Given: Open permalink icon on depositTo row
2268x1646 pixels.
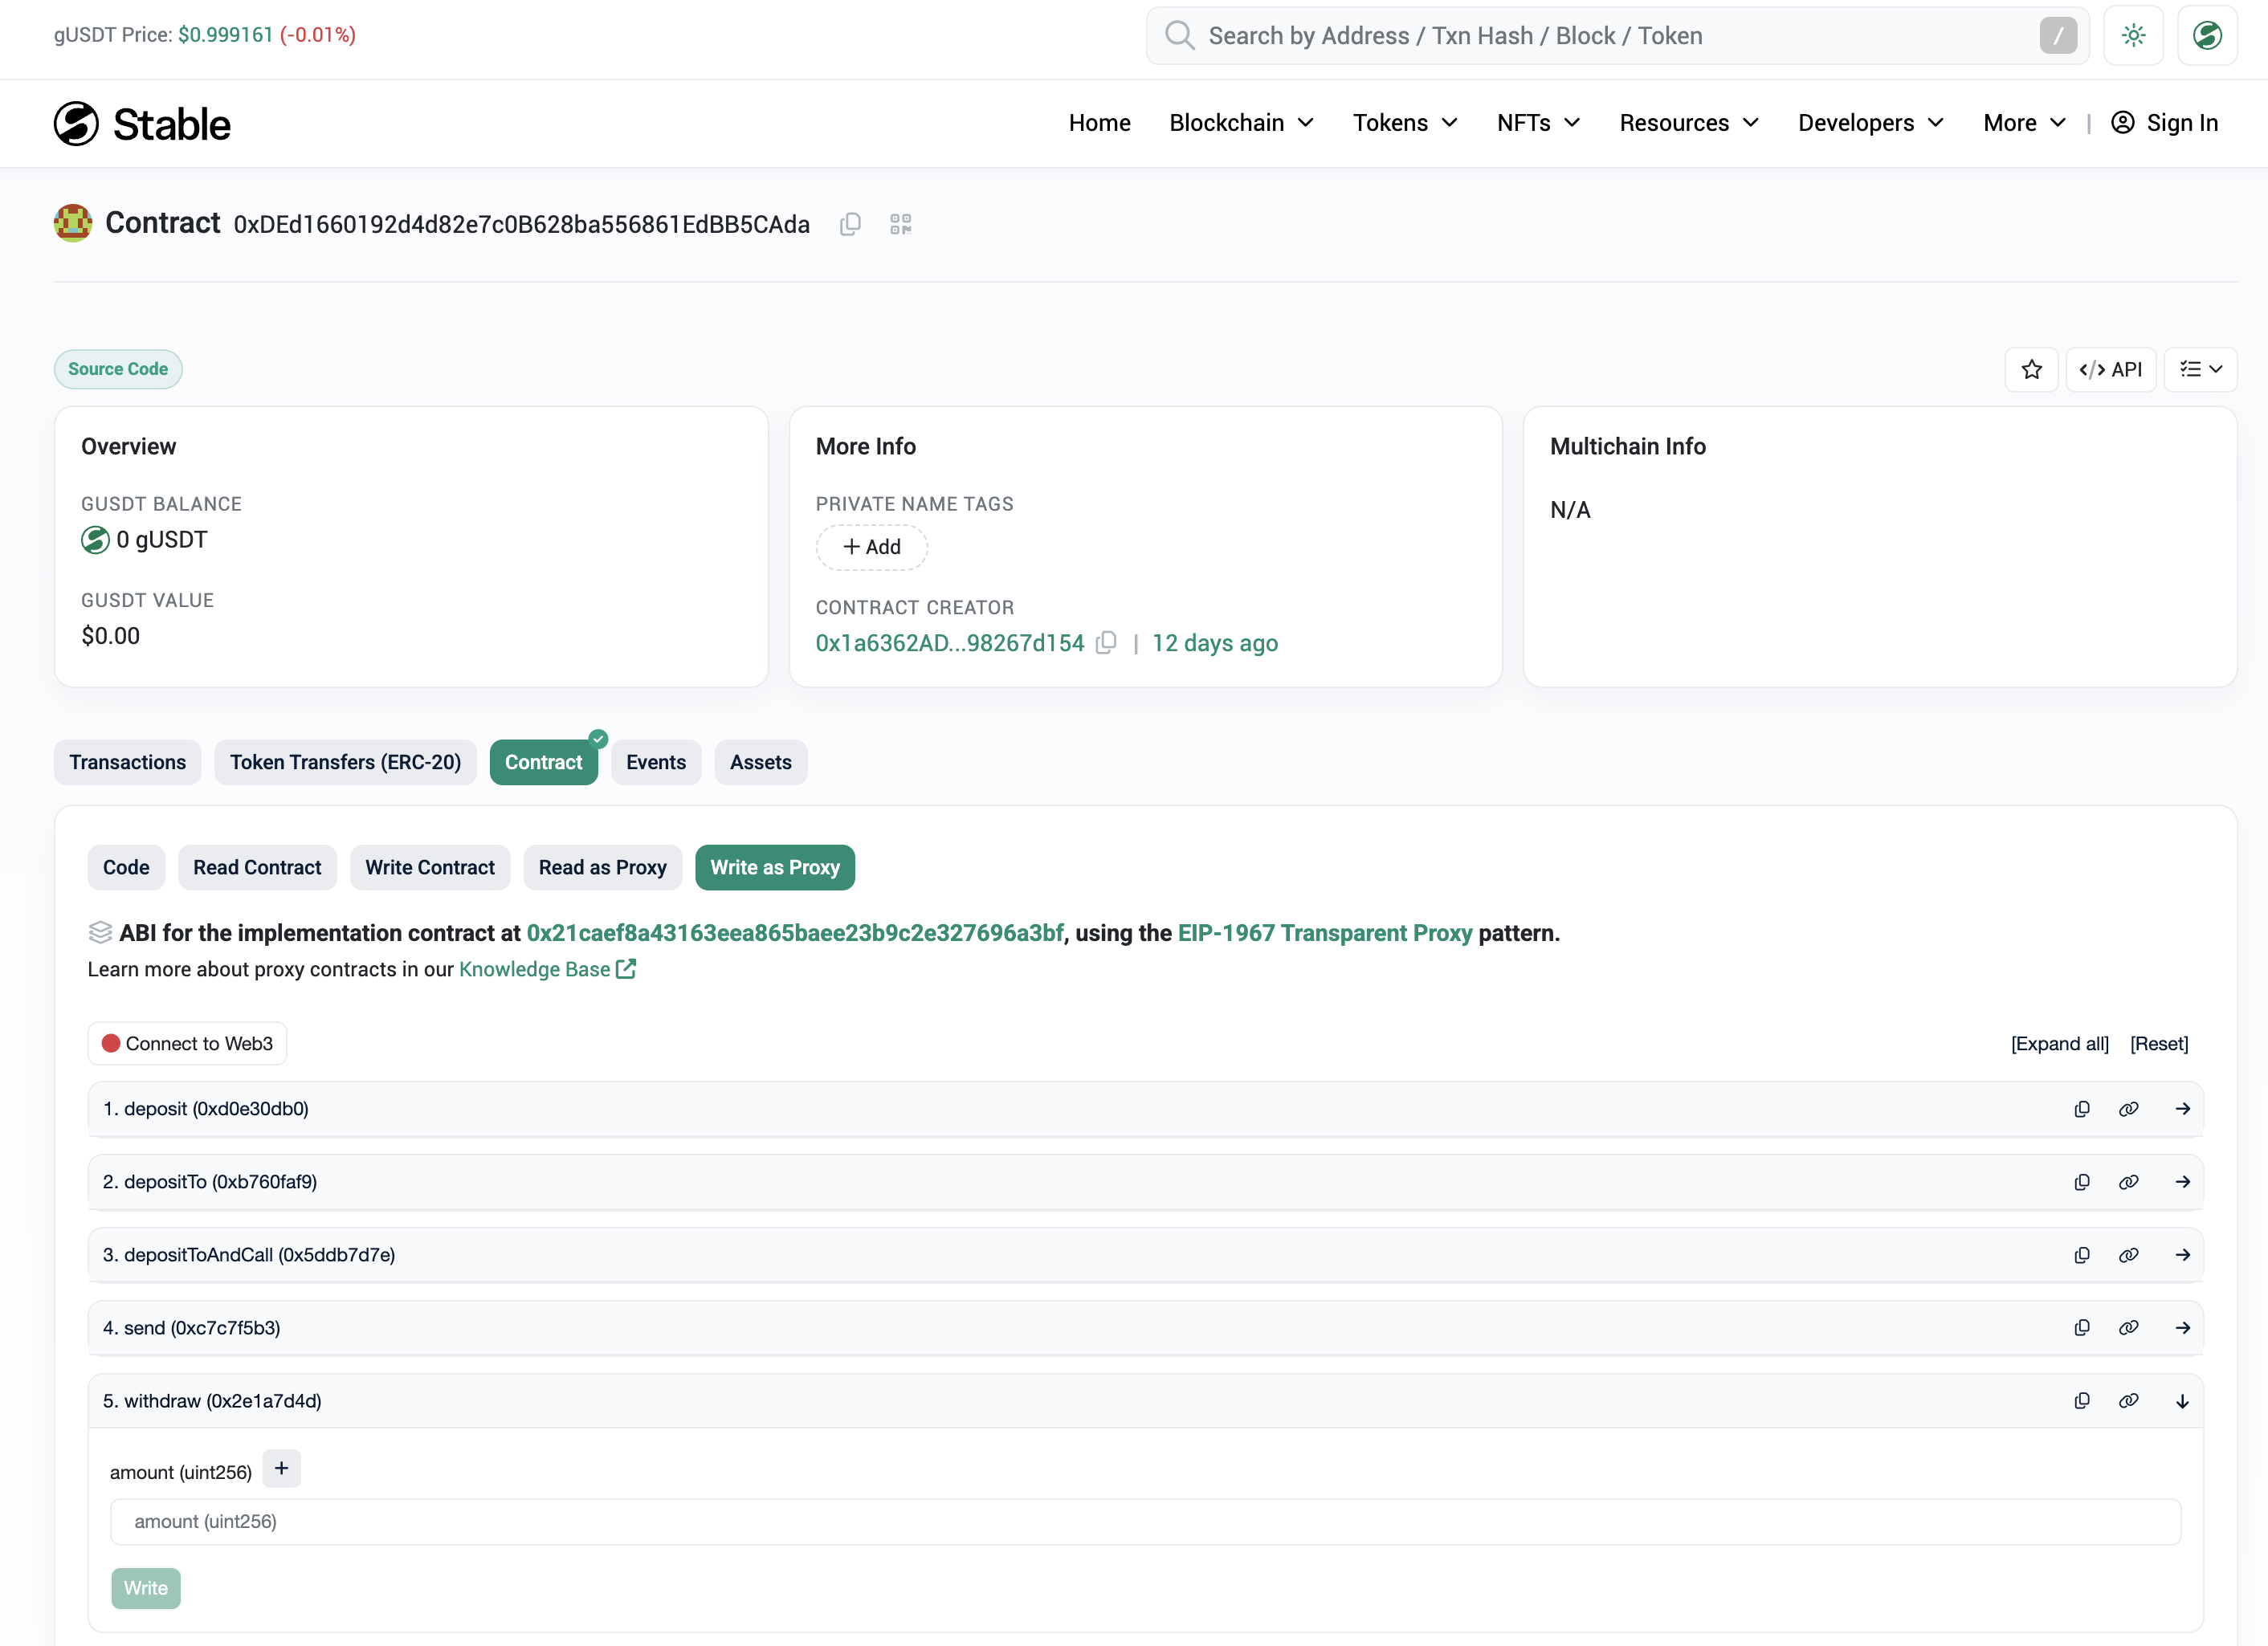Looking at the screenshot, I should pos(2129,1181).
